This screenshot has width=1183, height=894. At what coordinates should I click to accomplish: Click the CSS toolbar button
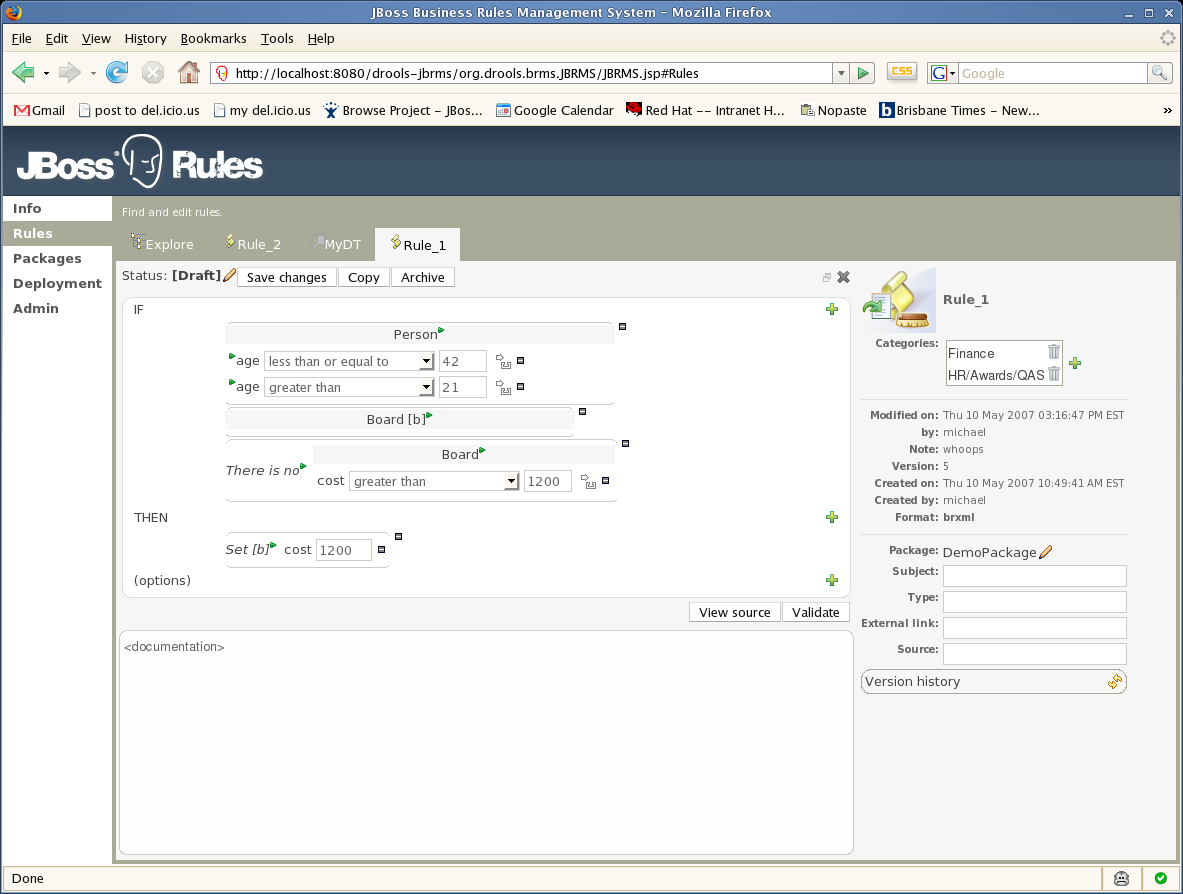coord(902,72)
